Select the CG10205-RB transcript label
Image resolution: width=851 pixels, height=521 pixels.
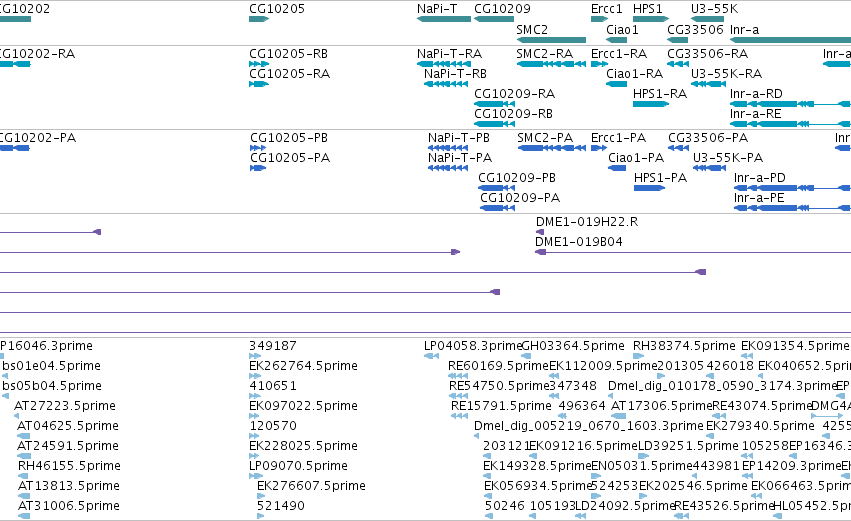pyautogui.click(x=288, y=54)
